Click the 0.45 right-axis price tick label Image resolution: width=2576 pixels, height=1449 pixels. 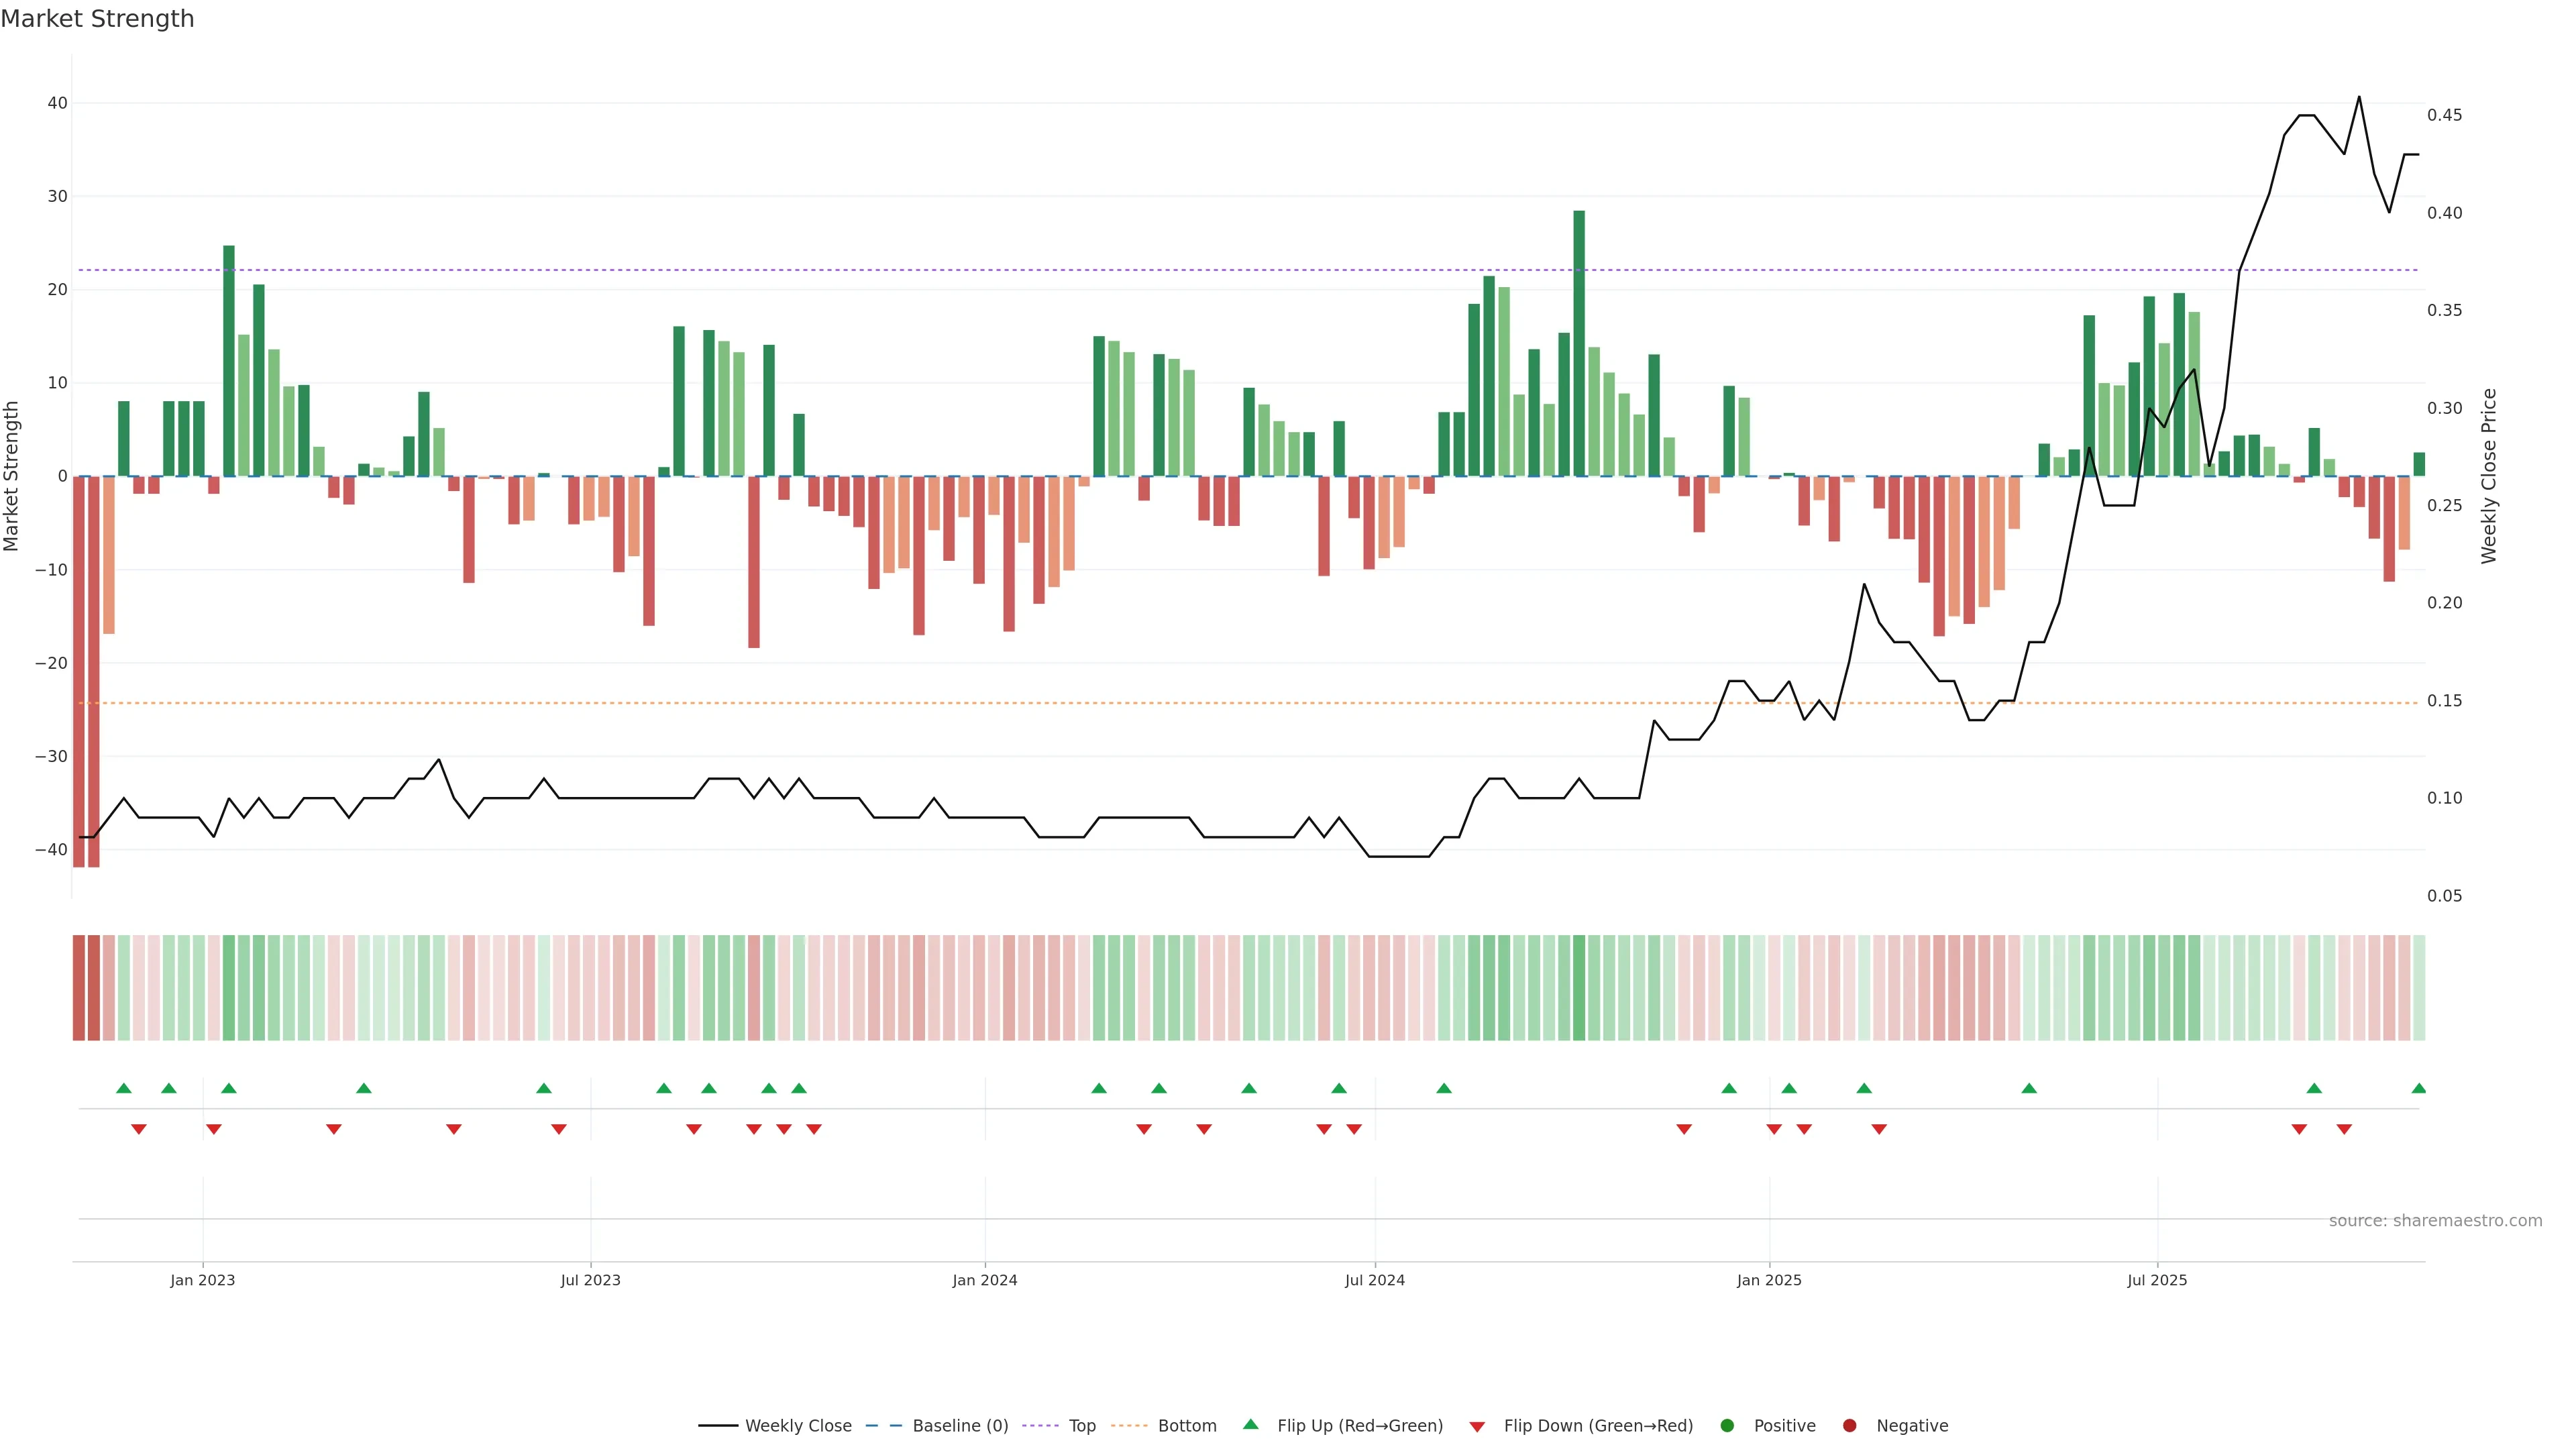pyautogui.click(x=2444, y=116)
